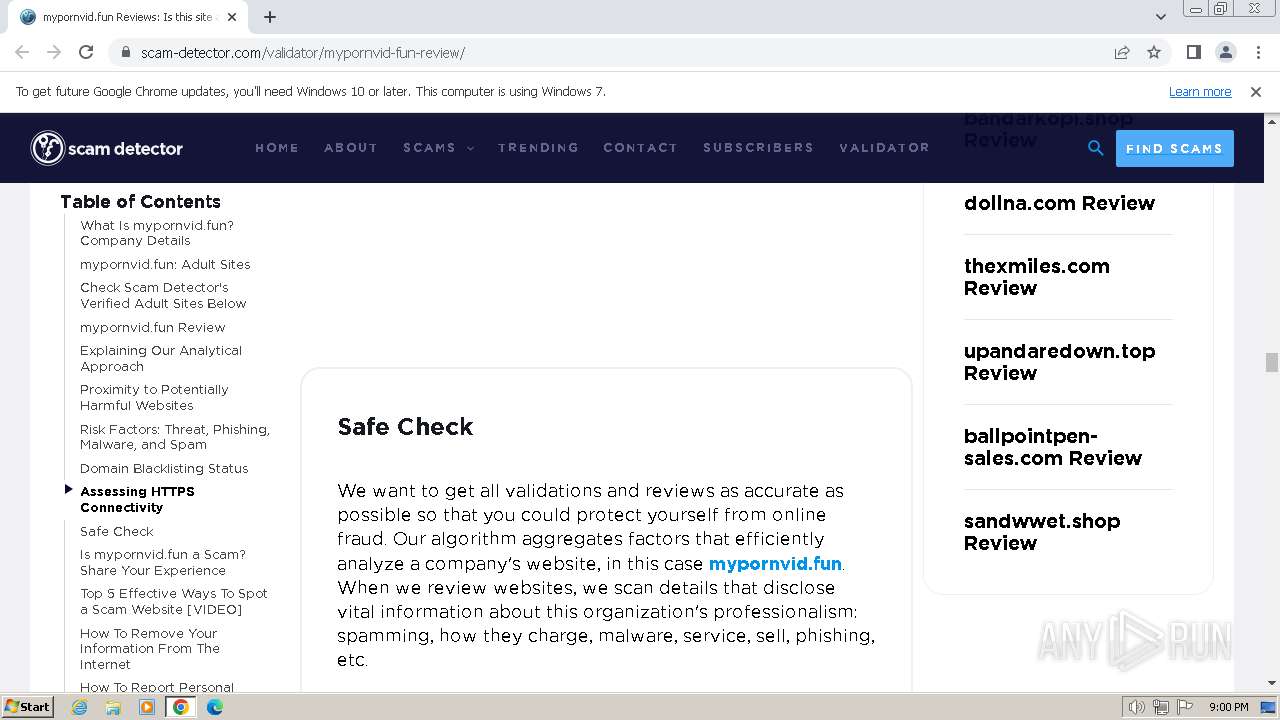Viewport: 1280px width, 720px height.
Task: Click the Scam Detector logo
Action: (107, 148)
